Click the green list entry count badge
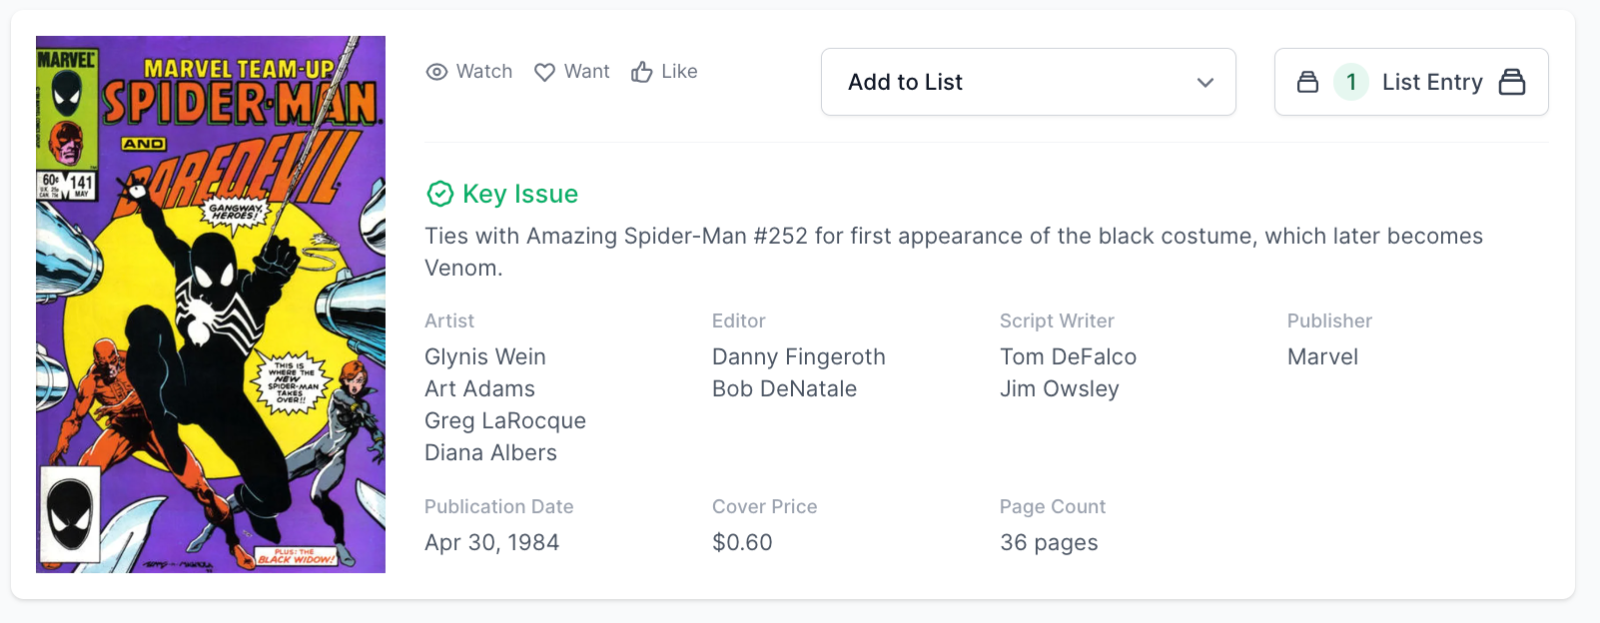Image resolution: width=1600 pixels, height=623 pixels. point(1351,82)
